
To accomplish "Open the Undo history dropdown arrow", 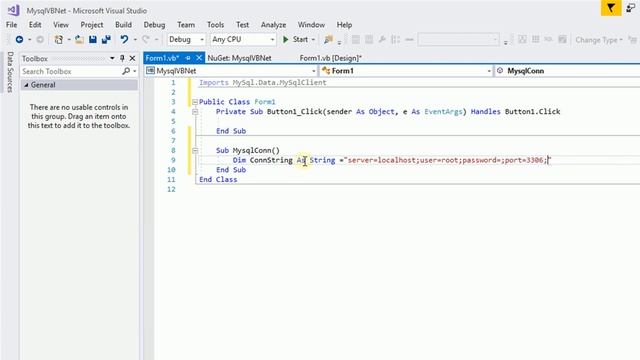I will tap(135, 40).
